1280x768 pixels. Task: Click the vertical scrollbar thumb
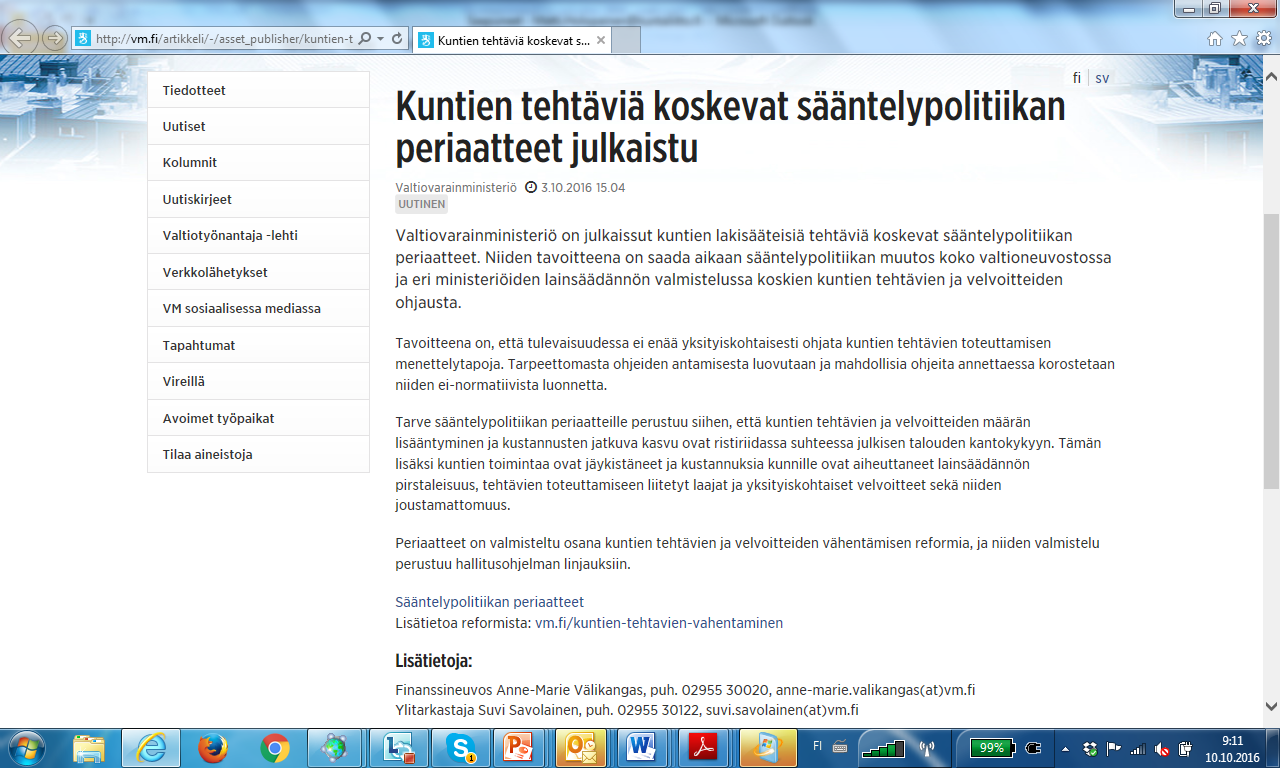click(1271, 351)
